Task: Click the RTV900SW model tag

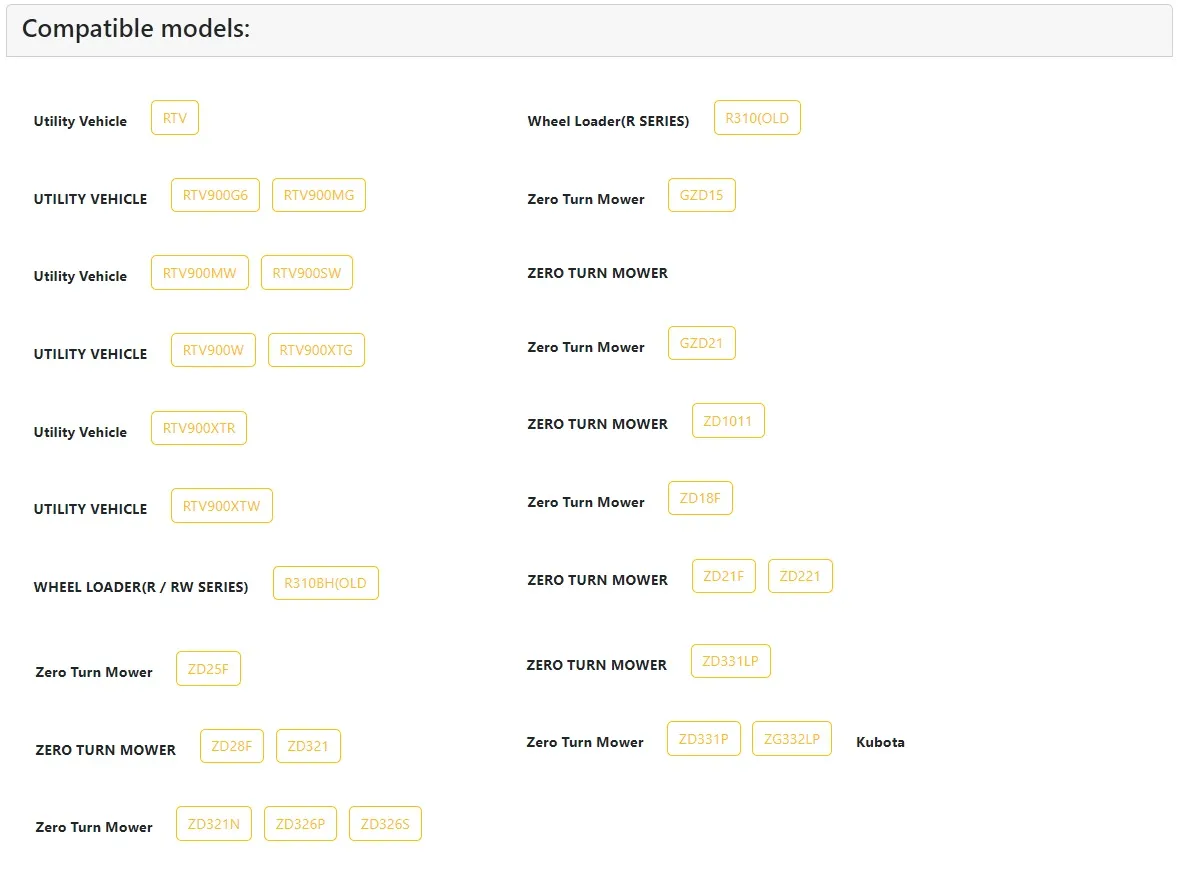Action: click(x=307, y=273)
